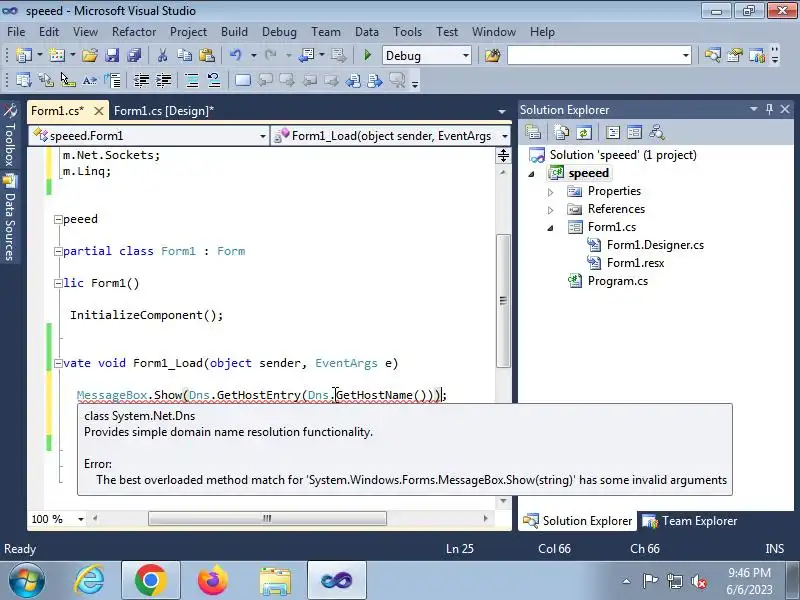The height and width of the screenshot is (600, 800).
Task: Close the Form1.cs* tab
Action: [x=99, y=111]
